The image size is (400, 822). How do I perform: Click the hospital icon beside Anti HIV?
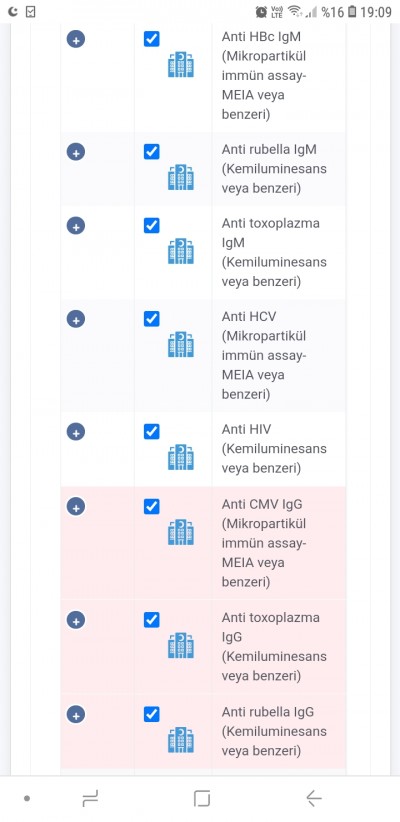point(181,457)
